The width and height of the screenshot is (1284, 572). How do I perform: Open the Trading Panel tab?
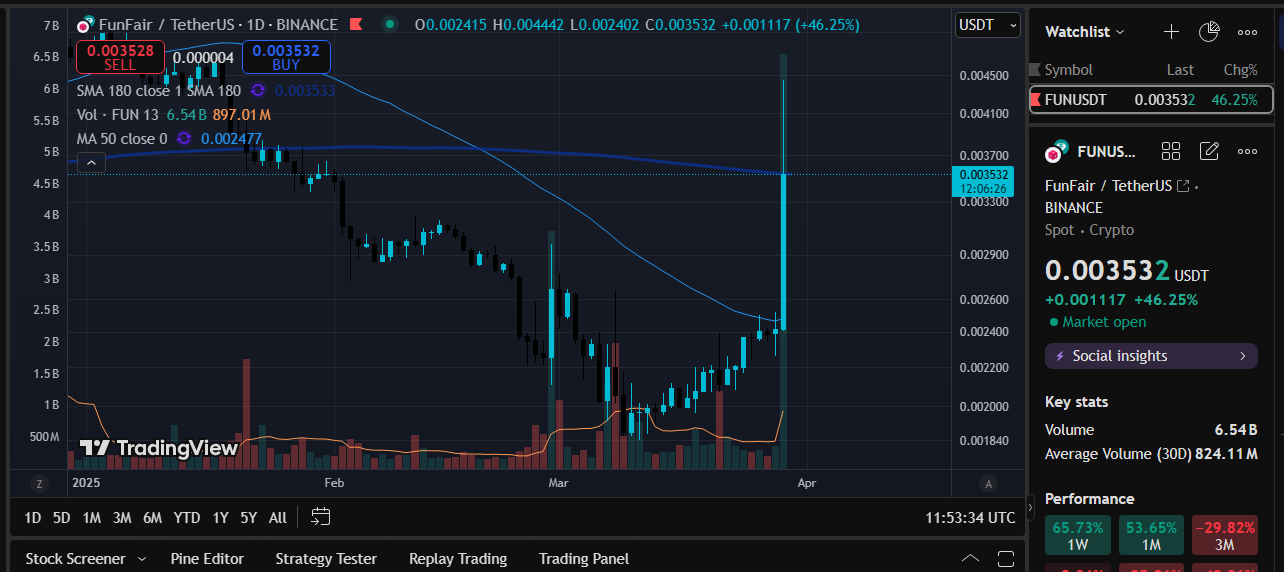click(584, 559)
